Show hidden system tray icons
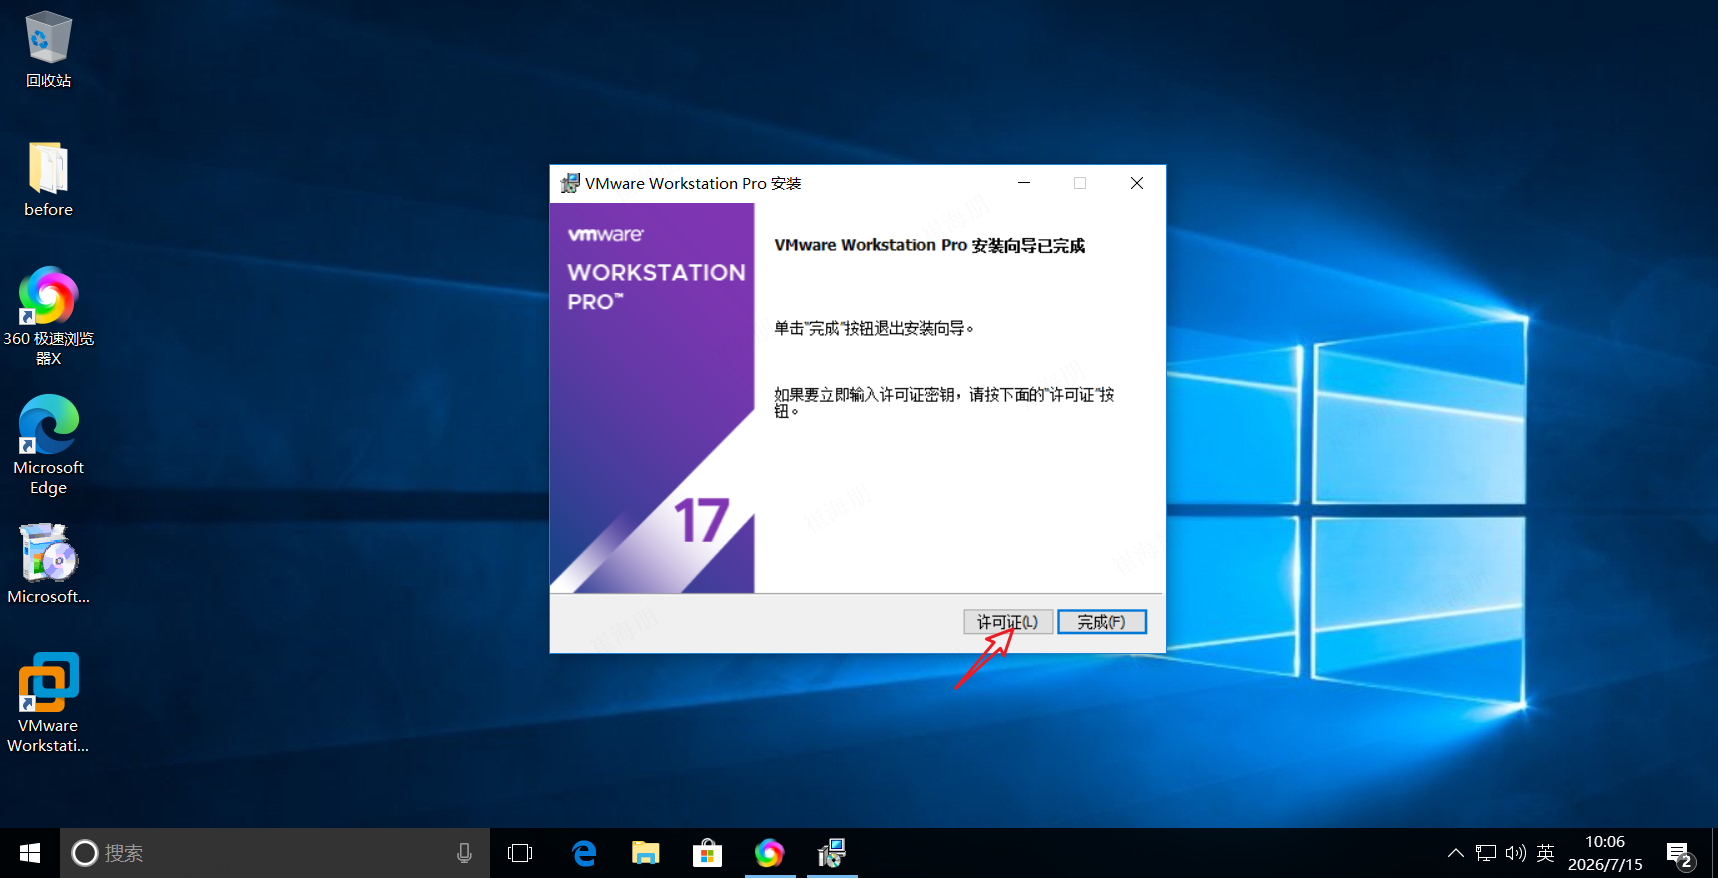The width and height of the screenshot is (1718, 878). pos(1456,853)
